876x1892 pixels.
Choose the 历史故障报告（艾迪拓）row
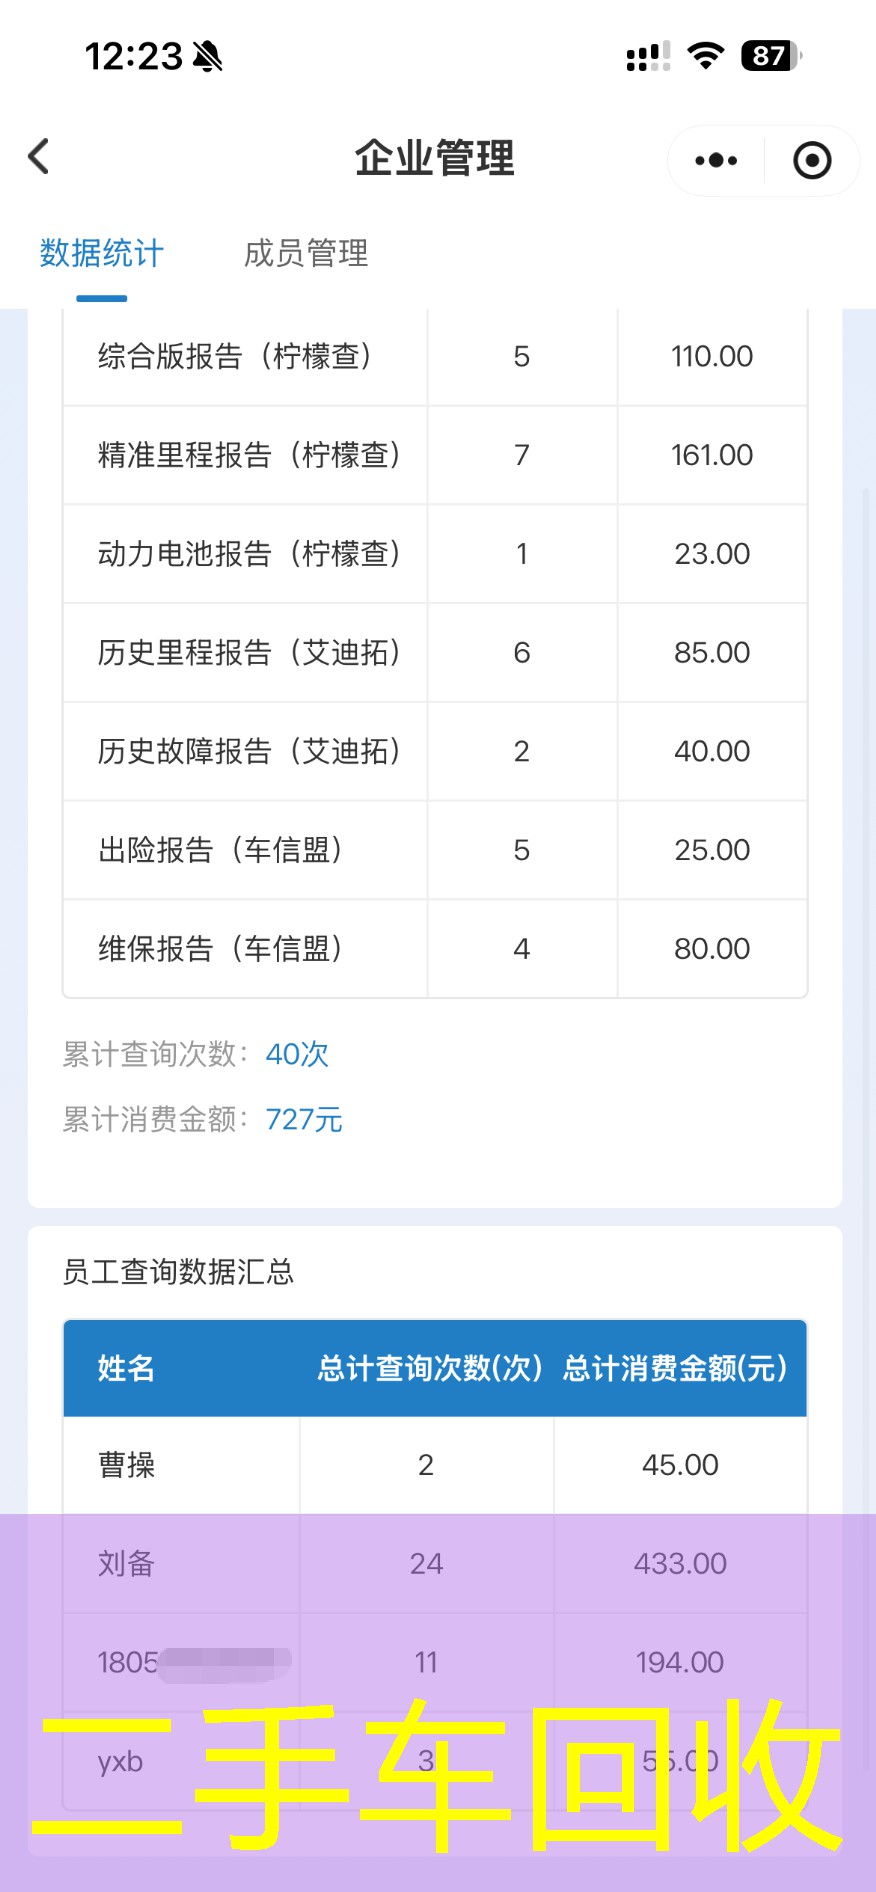(250, 752)
